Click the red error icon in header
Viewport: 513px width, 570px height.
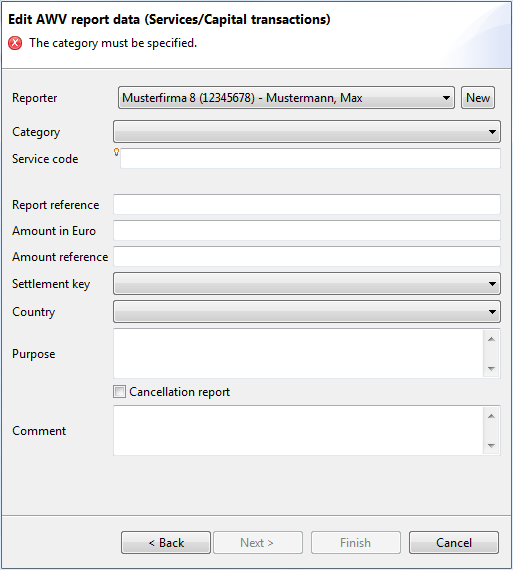click(x=15, y=43)
